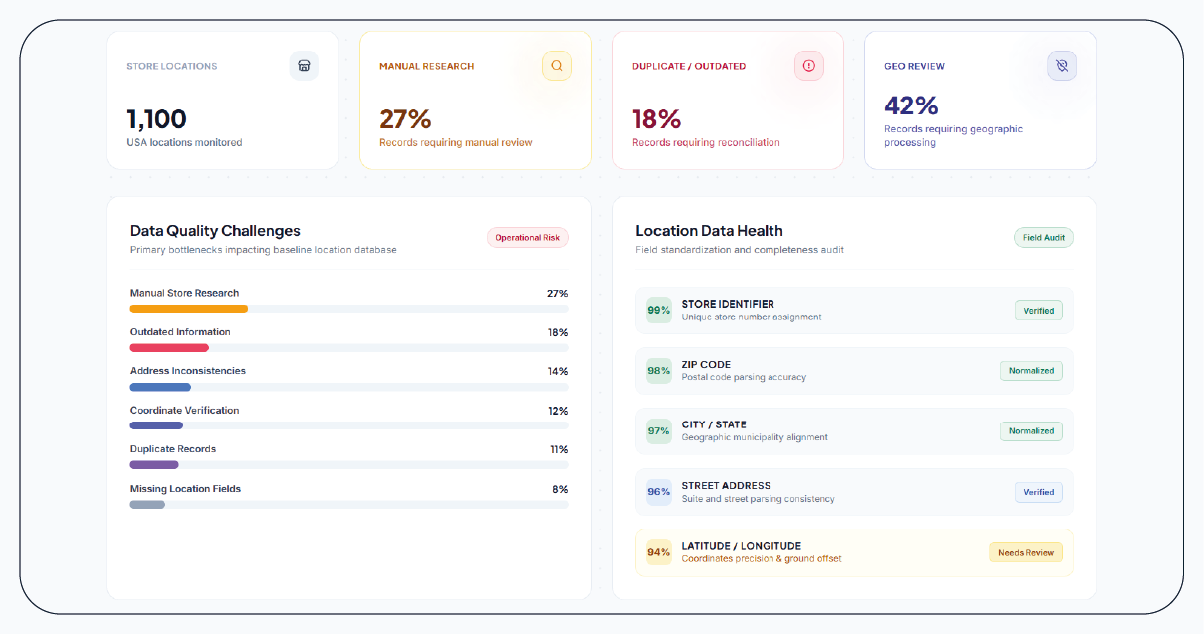This screenshot has width=1204, height=634.
Task: Click the "STREET ADDRESS" field label
Action: point(726,486)
